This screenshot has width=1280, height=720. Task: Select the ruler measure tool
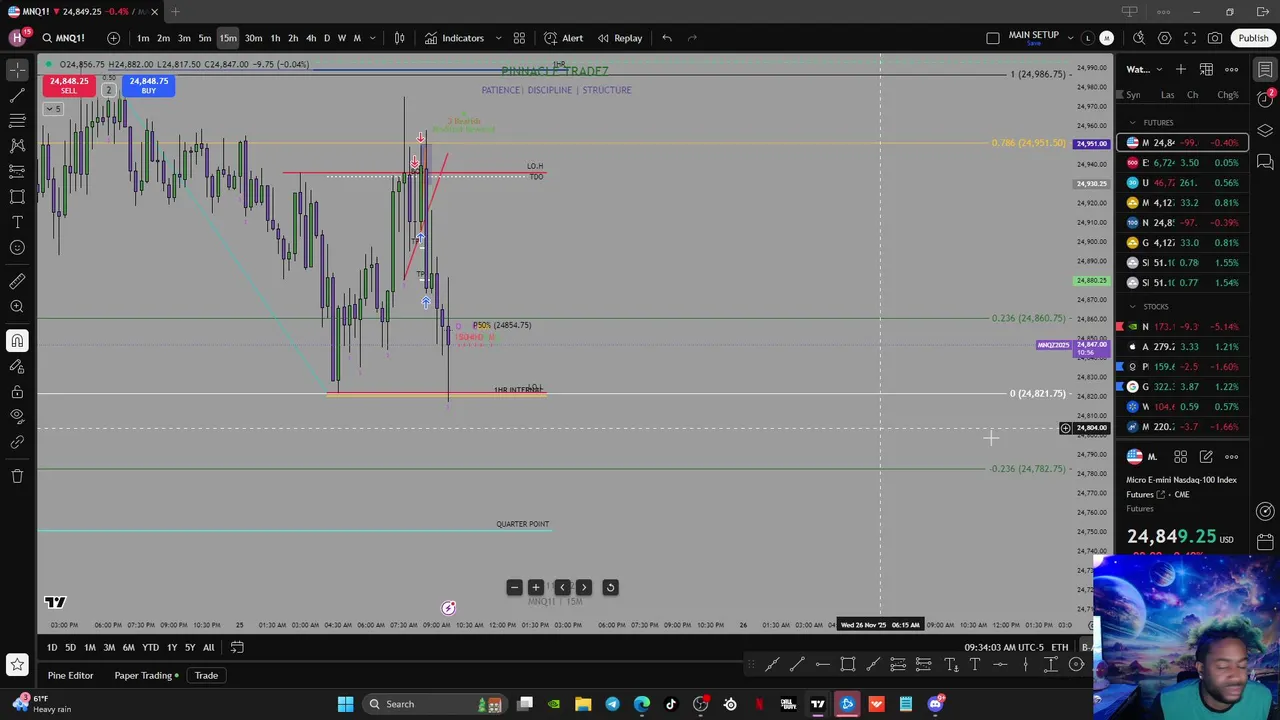point(17,281)
